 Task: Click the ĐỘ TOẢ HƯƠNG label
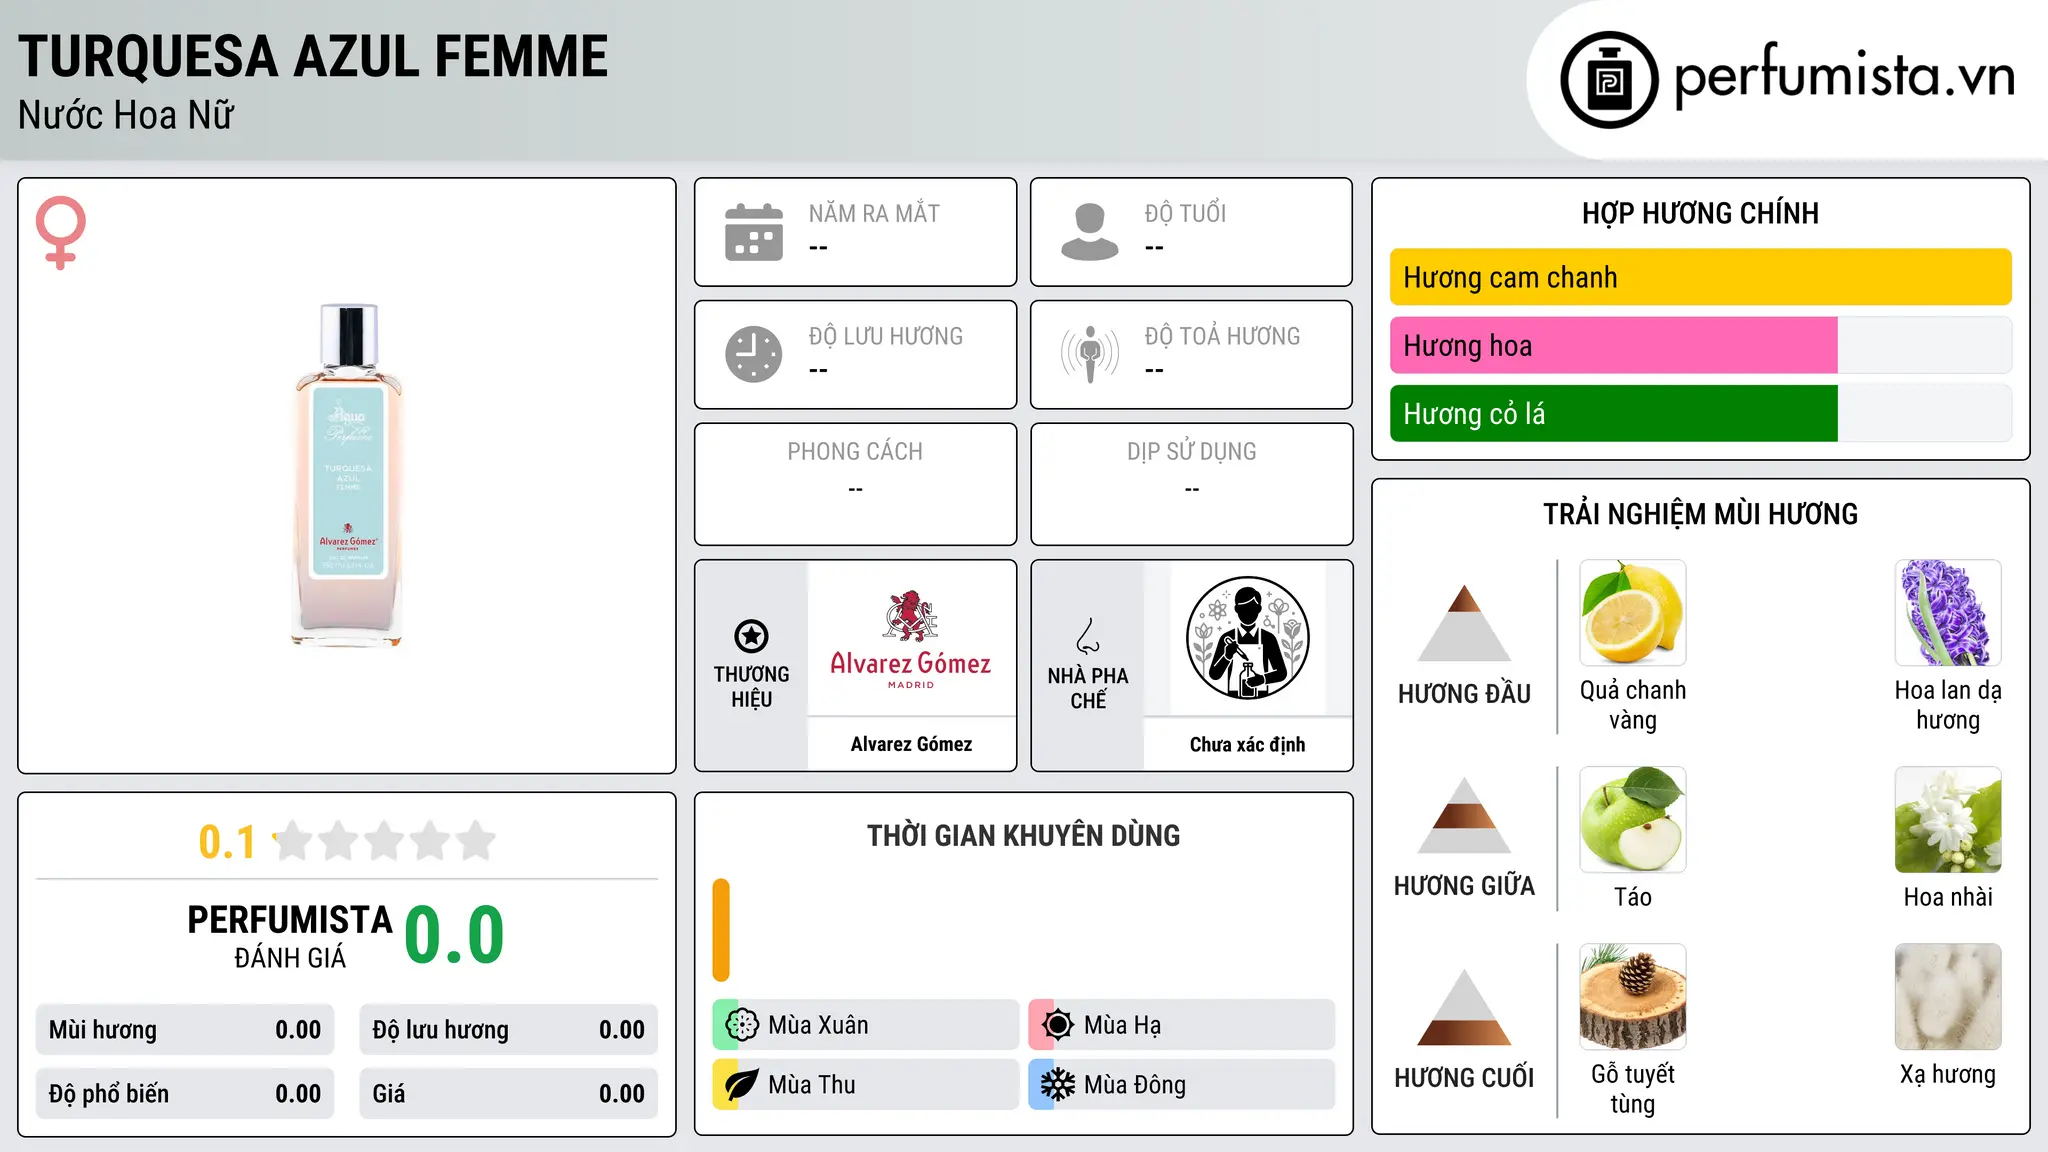[x=1222, y=336]
